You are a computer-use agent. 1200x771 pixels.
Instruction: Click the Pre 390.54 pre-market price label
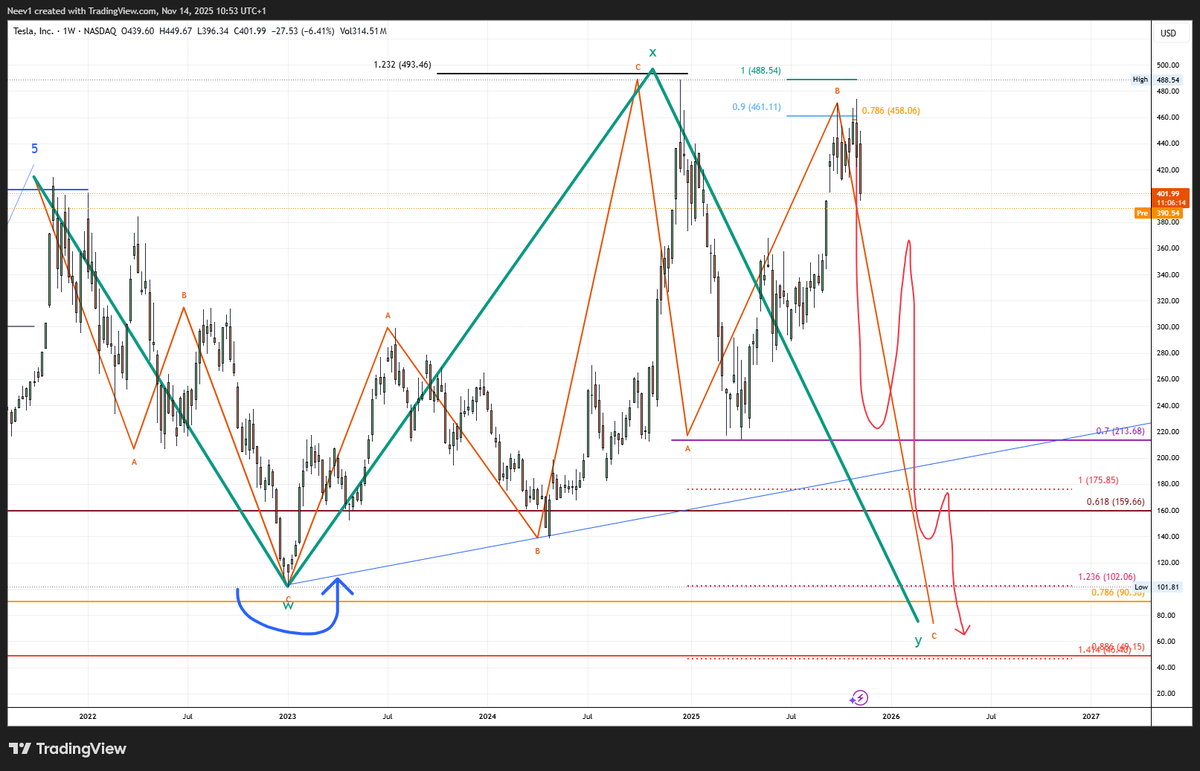click(1158, 213)
